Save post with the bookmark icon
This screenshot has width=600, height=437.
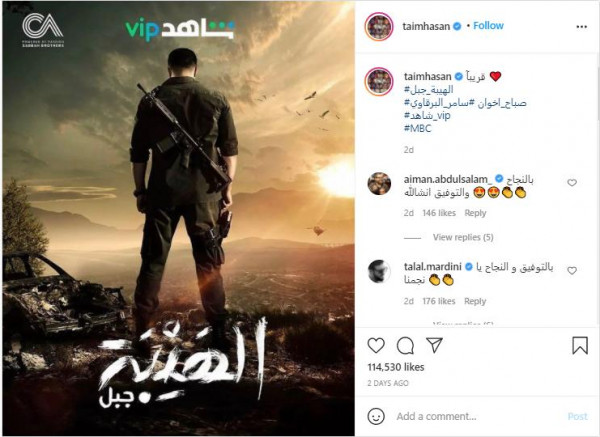pyautogui.click(x=580, y=346)
